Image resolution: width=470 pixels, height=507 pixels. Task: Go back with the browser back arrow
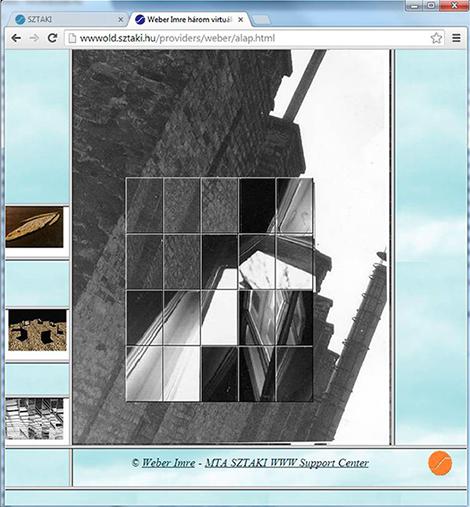(16, 38)
